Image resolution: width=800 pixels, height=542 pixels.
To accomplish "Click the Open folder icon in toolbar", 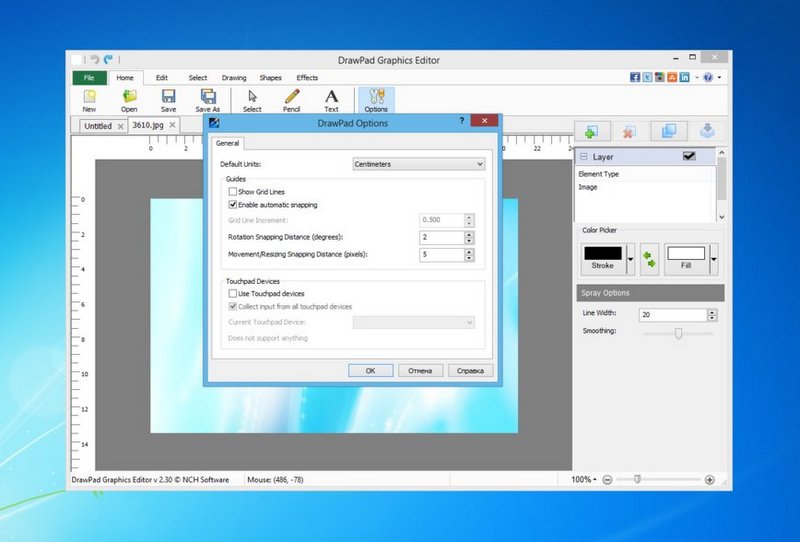I will [x=129, y=100].
